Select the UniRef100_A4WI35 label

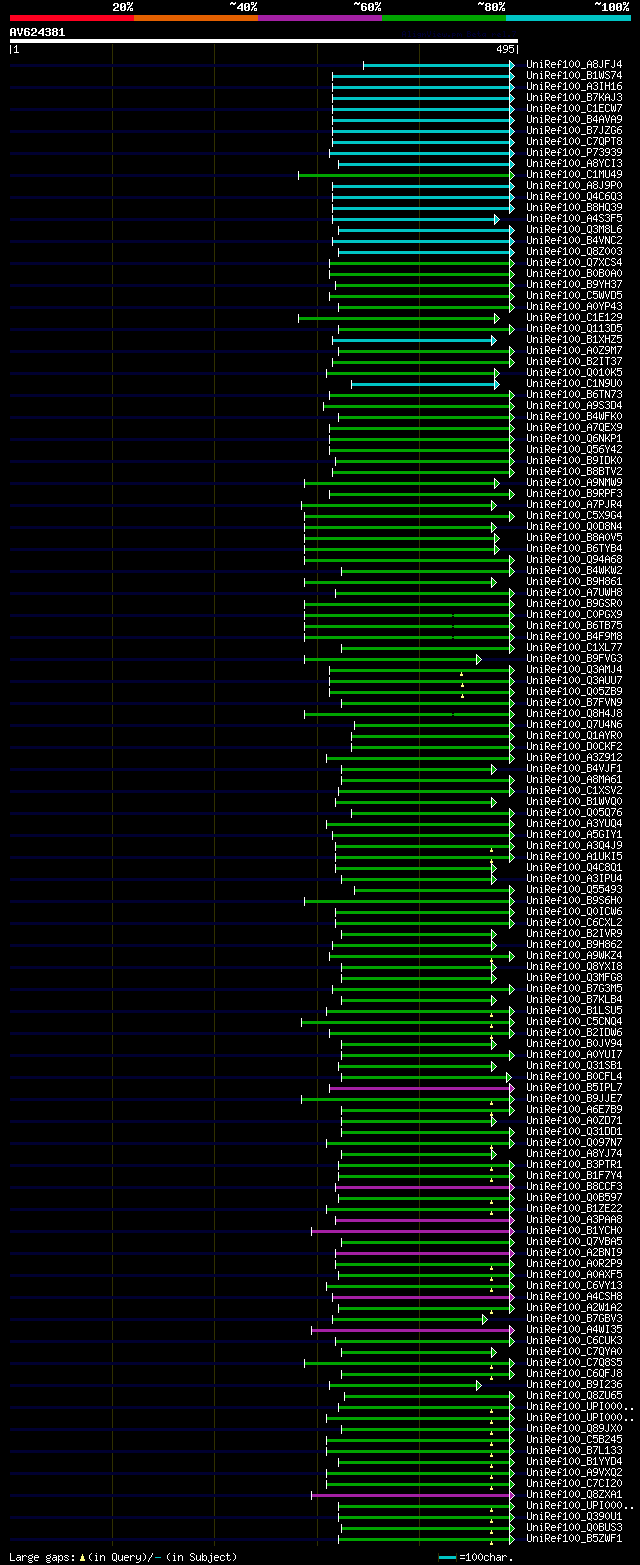[x=574, y=1329]
